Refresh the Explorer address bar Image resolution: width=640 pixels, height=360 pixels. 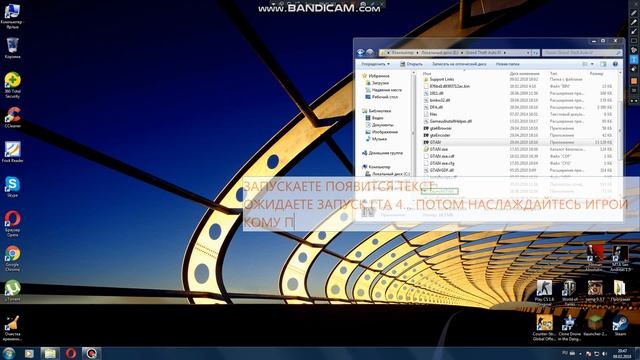coord(536,53)
